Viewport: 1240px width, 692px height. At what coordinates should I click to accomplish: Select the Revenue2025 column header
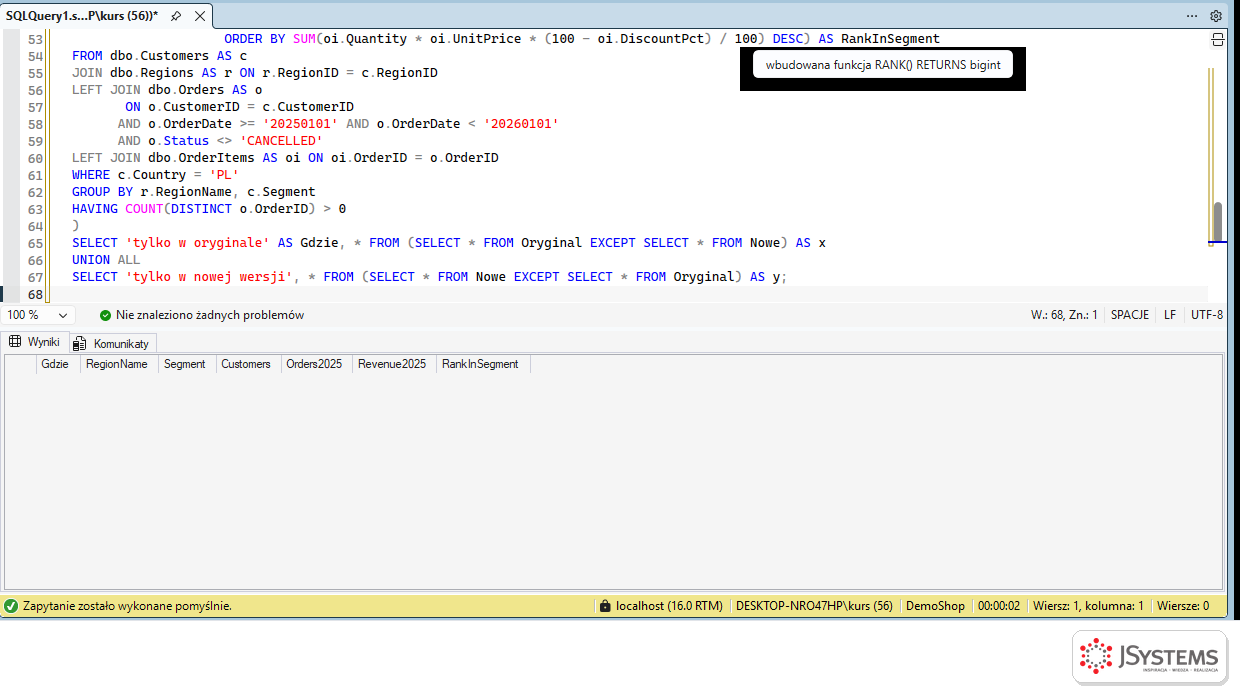394,364
